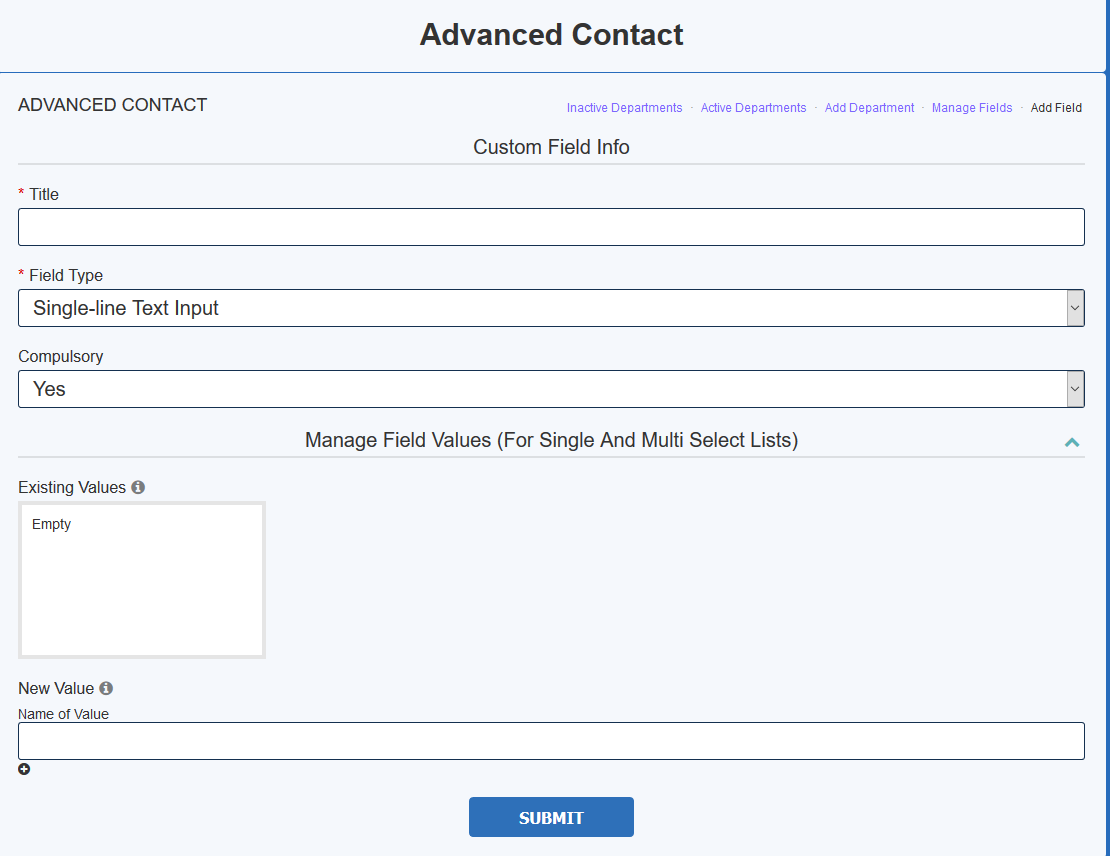The width and height of the screenshot is (1110, 856).
Task: Click the Existing Values list box
Action: [x=142, y=580]
